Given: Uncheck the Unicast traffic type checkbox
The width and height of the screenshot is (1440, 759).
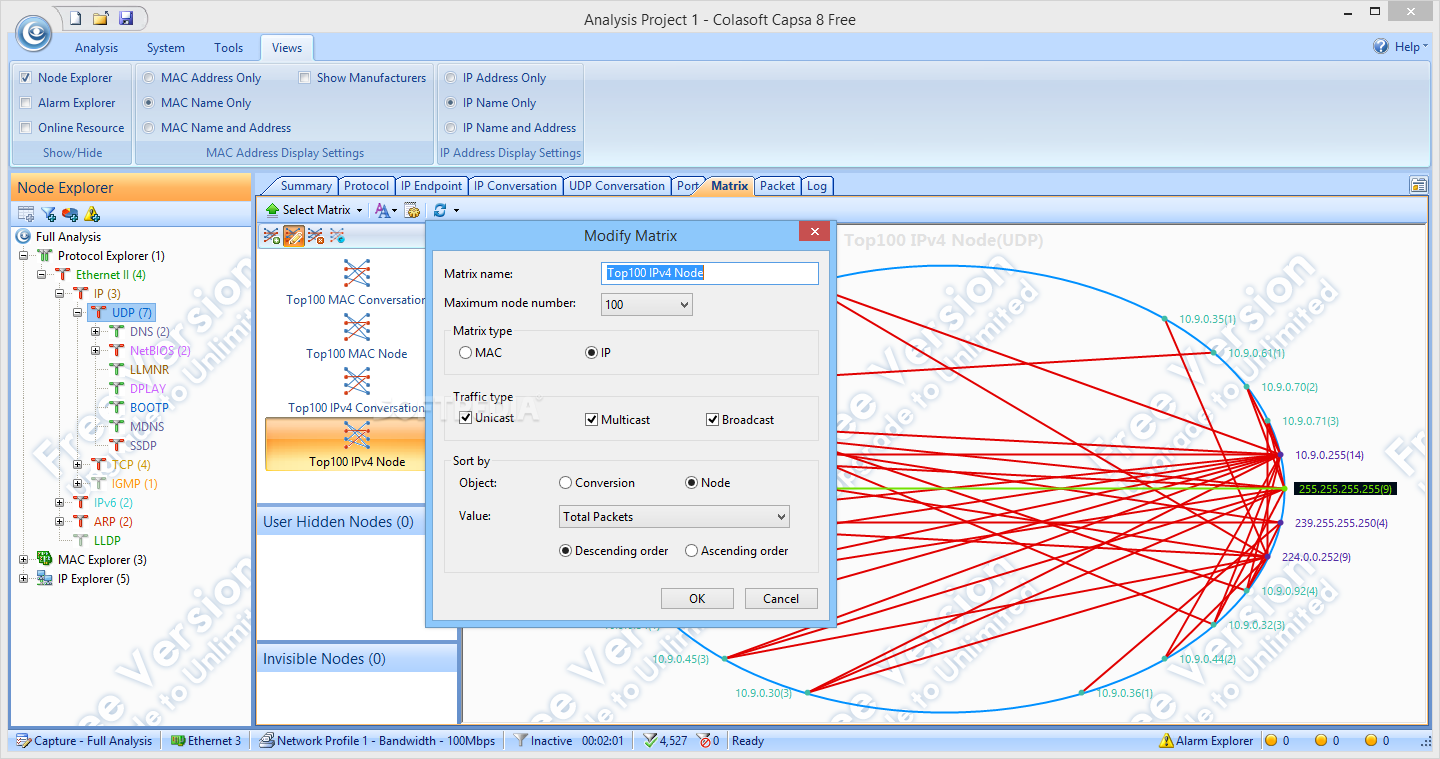Looking at the screenshot, I should click(465, 418).
